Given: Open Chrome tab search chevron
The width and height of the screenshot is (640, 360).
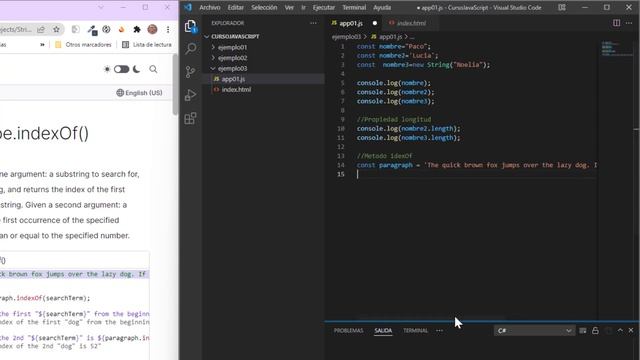Looking at the screenshot, I should (x=101, y=7).
